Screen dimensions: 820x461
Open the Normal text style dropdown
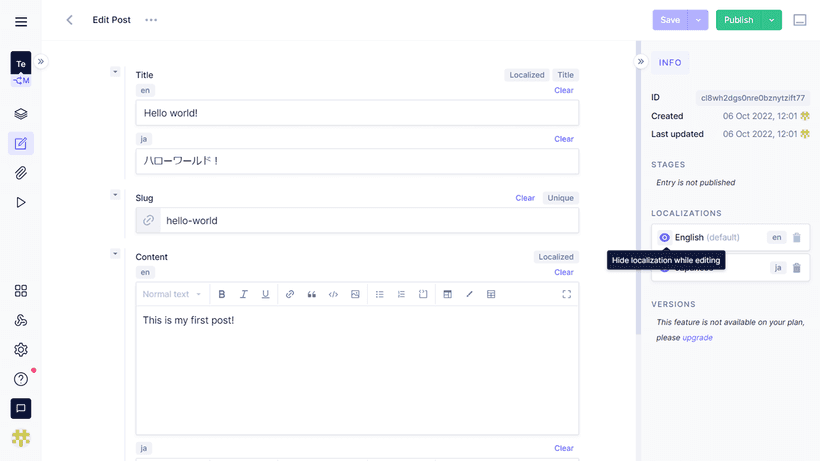click(172, 294)
